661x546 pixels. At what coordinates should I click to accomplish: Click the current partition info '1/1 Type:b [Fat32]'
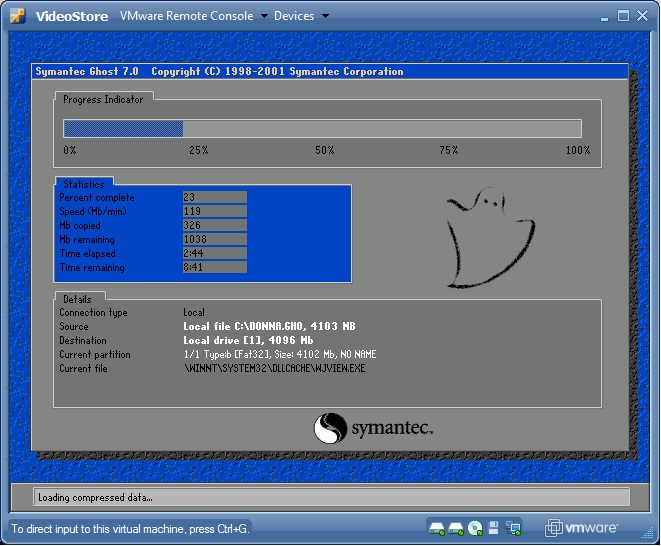coord(226,354)
